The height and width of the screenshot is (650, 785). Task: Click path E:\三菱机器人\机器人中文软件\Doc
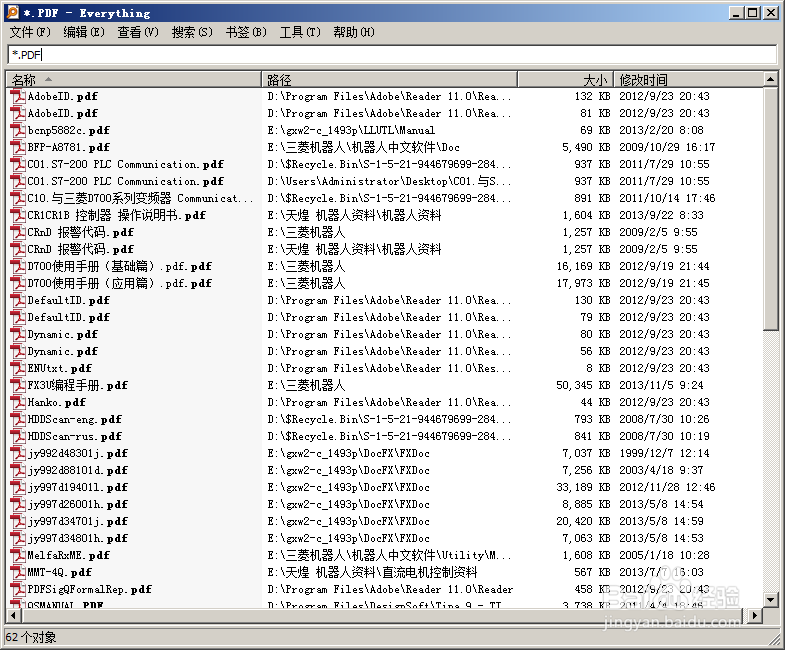pyautogui.click(x=363, y=147)
